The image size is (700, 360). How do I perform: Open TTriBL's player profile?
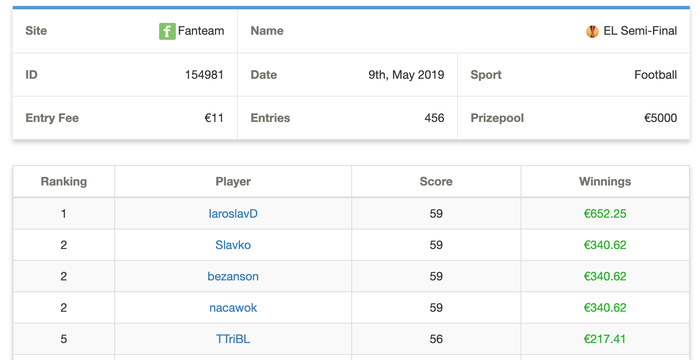(x=233, y=339)
